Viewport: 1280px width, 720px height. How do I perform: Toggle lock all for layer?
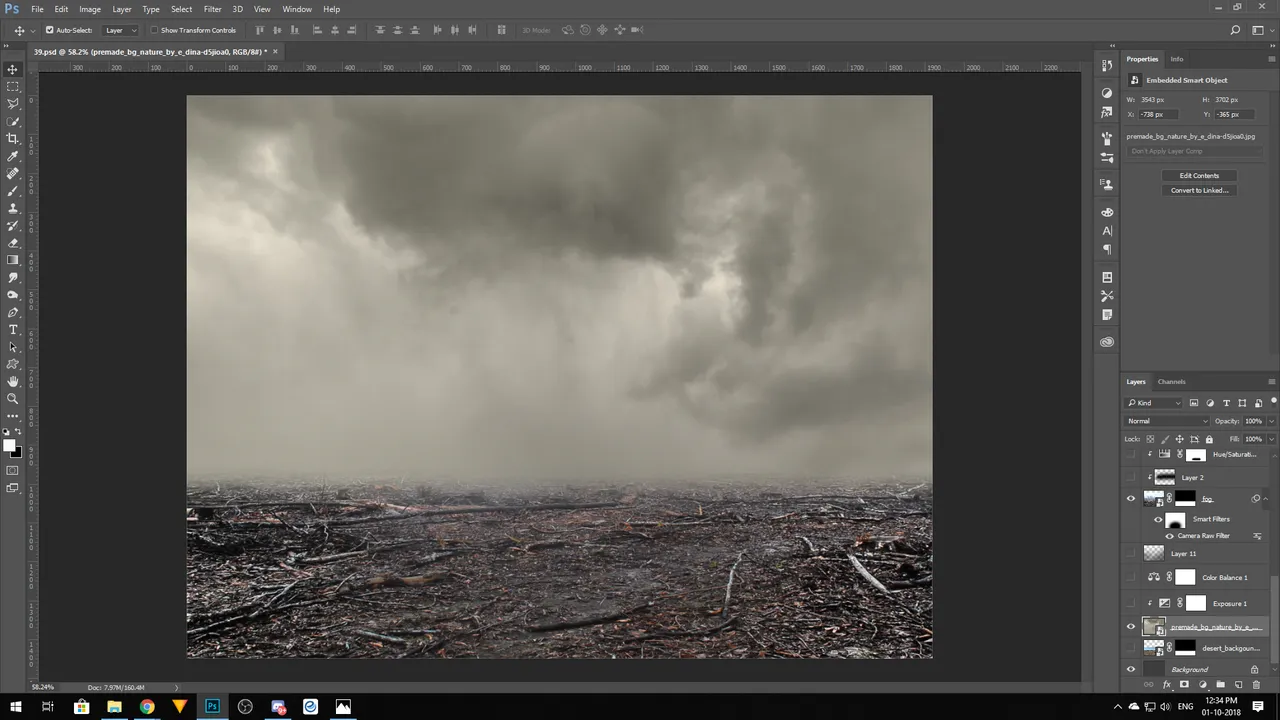[1209, 439]
